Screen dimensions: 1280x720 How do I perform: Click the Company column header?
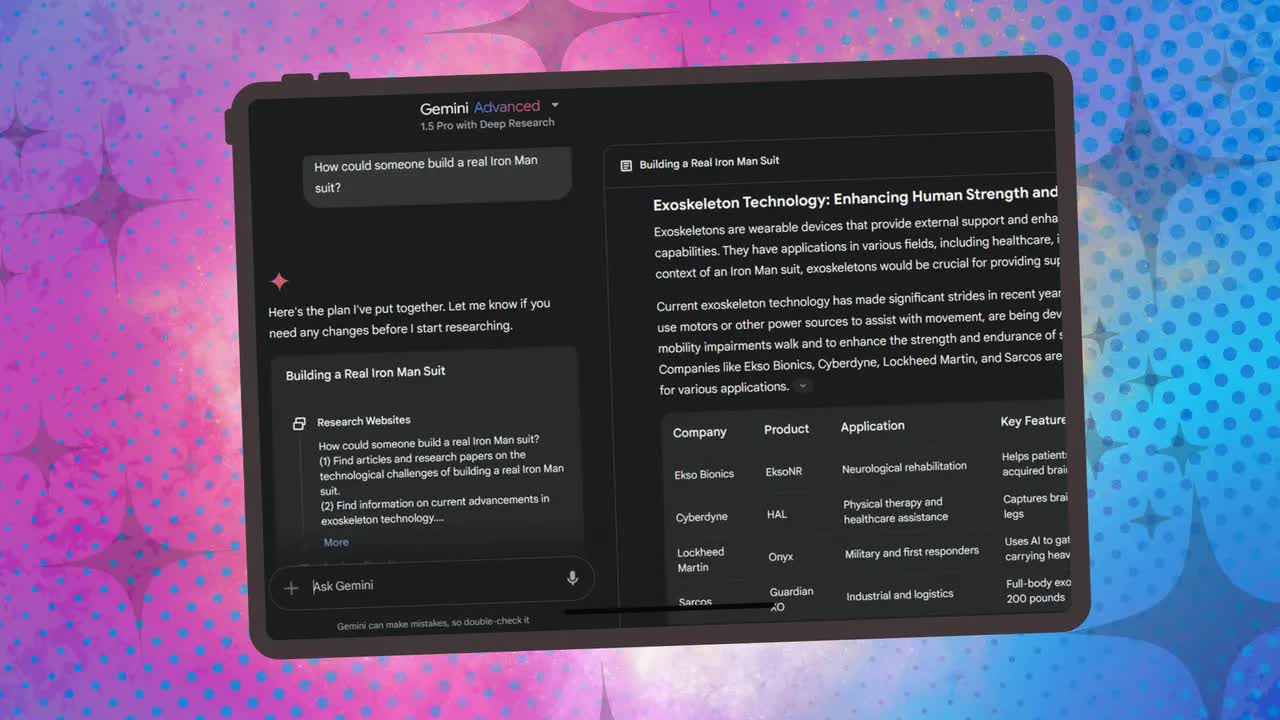click(699, 432)
